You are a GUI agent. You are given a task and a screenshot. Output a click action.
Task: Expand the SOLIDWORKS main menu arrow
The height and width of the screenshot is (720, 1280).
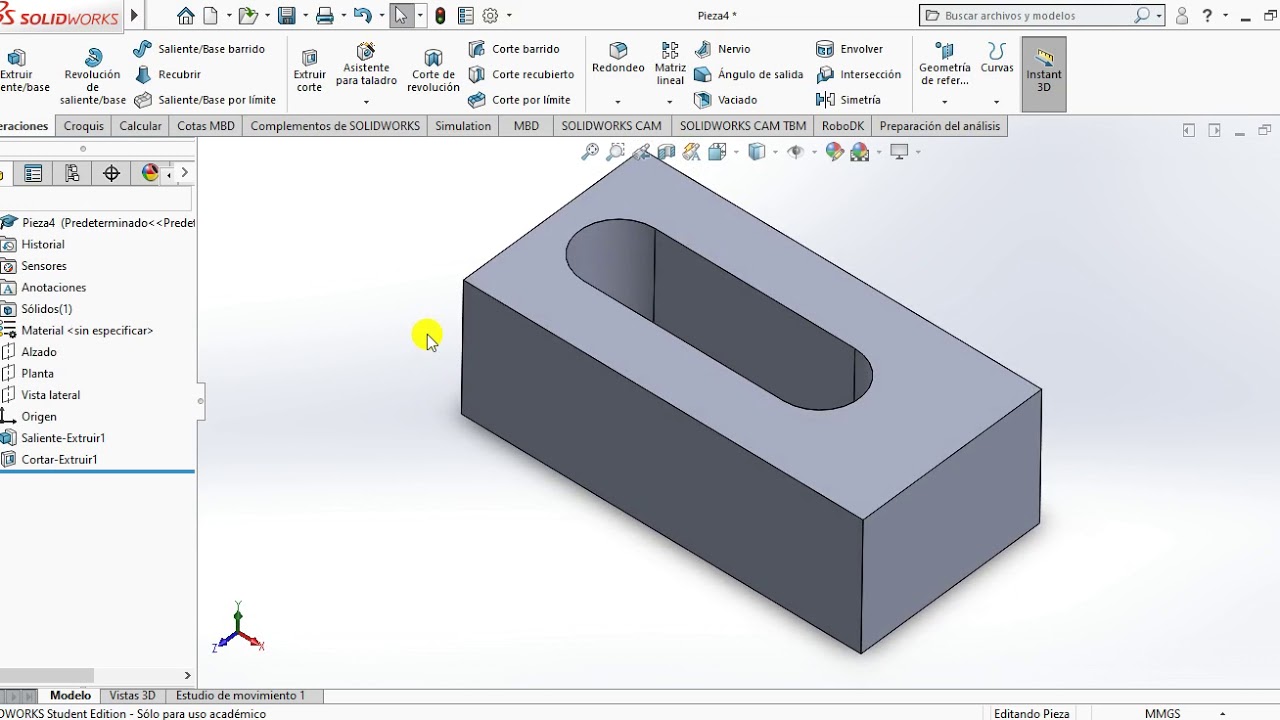134,16
